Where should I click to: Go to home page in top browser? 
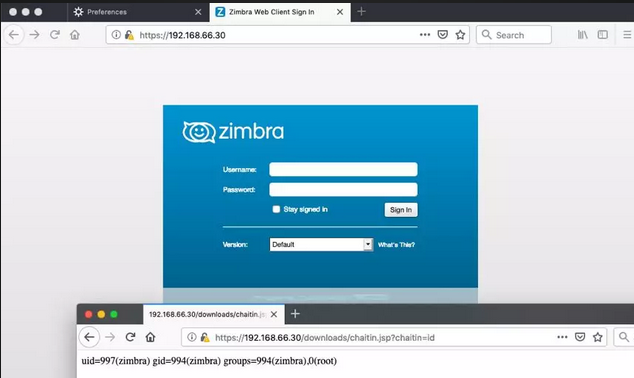click(x=75, y=35)
